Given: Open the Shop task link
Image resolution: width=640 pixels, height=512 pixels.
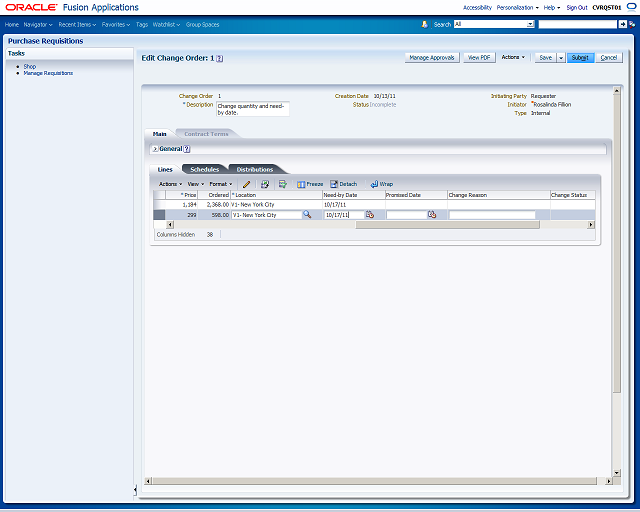Looking at the screenshot, I should tap(30, 66).
